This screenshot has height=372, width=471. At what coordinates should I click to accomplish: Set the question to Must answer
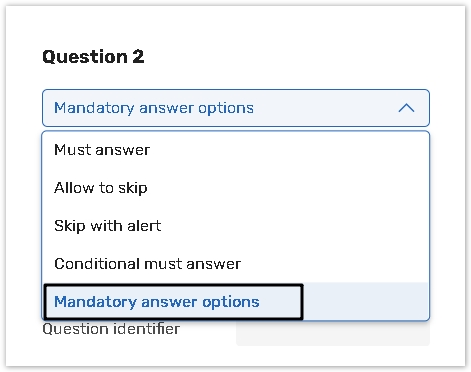click(x=236, y=150)
